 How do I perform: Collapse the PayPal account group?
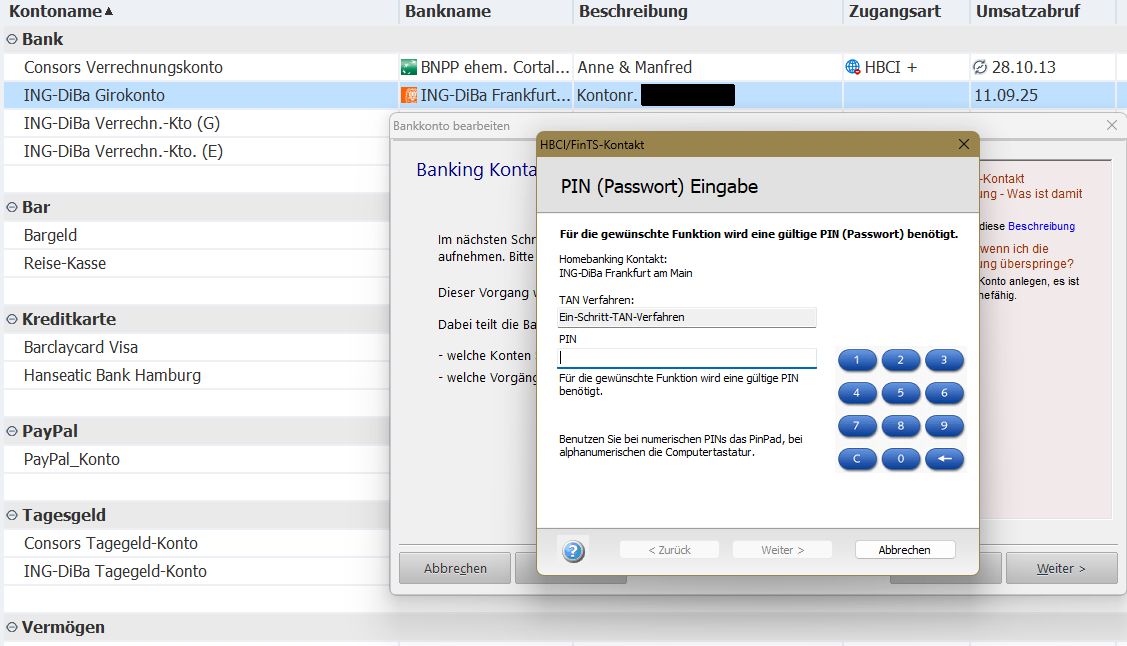[12, 431]
